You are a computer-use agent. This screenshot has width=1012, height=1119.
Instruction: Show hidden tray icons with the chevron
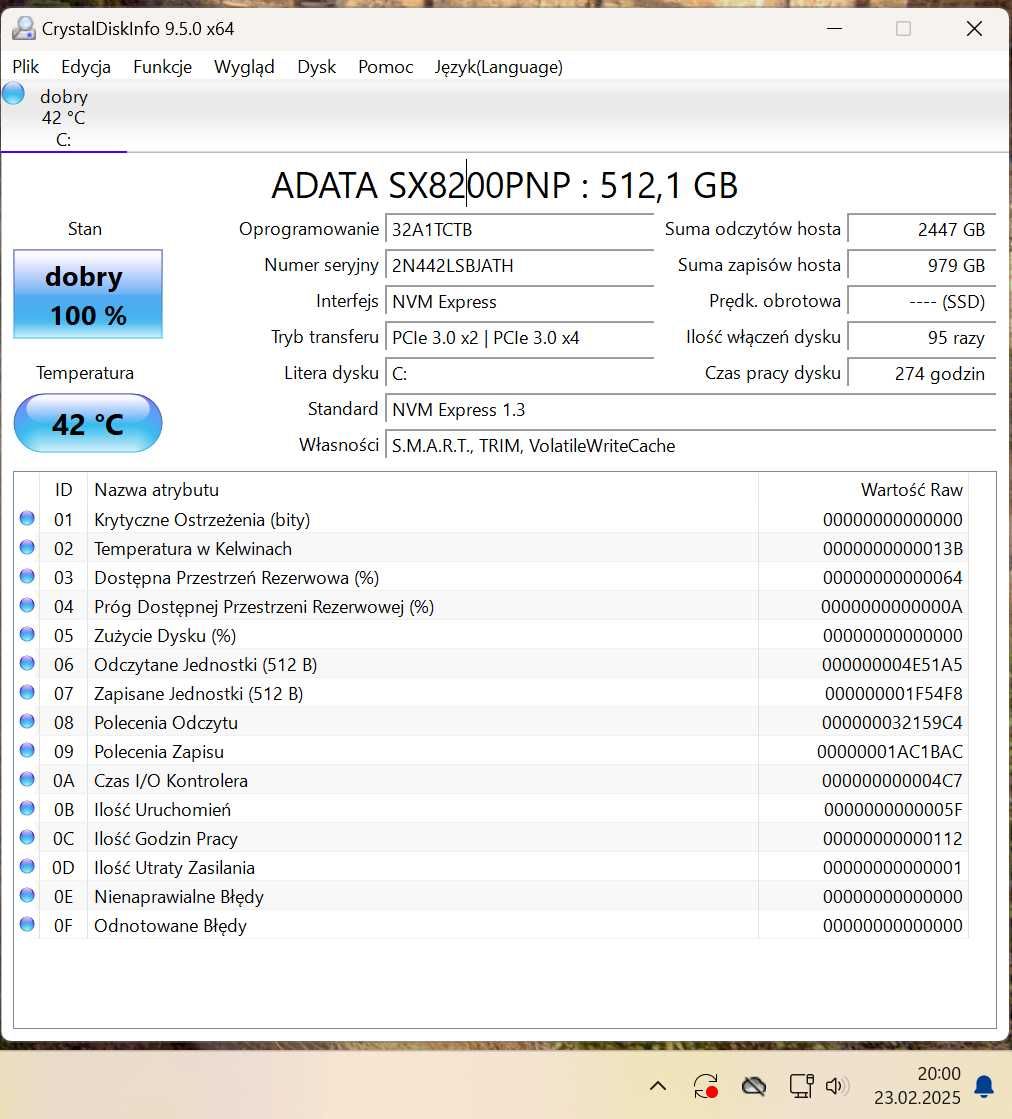pos(658,1086)
